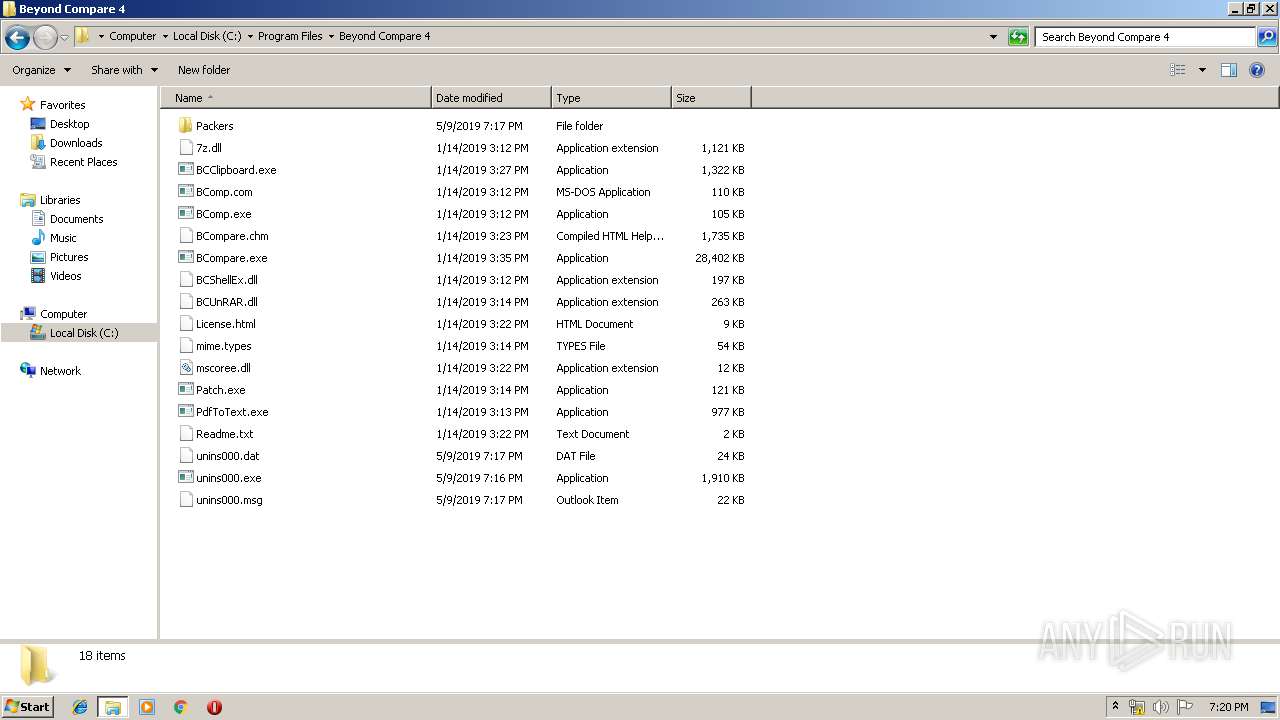Select the BComp.exe file icon
Image resolution: width=1280 pixels, height=720 pixels.
185,214
